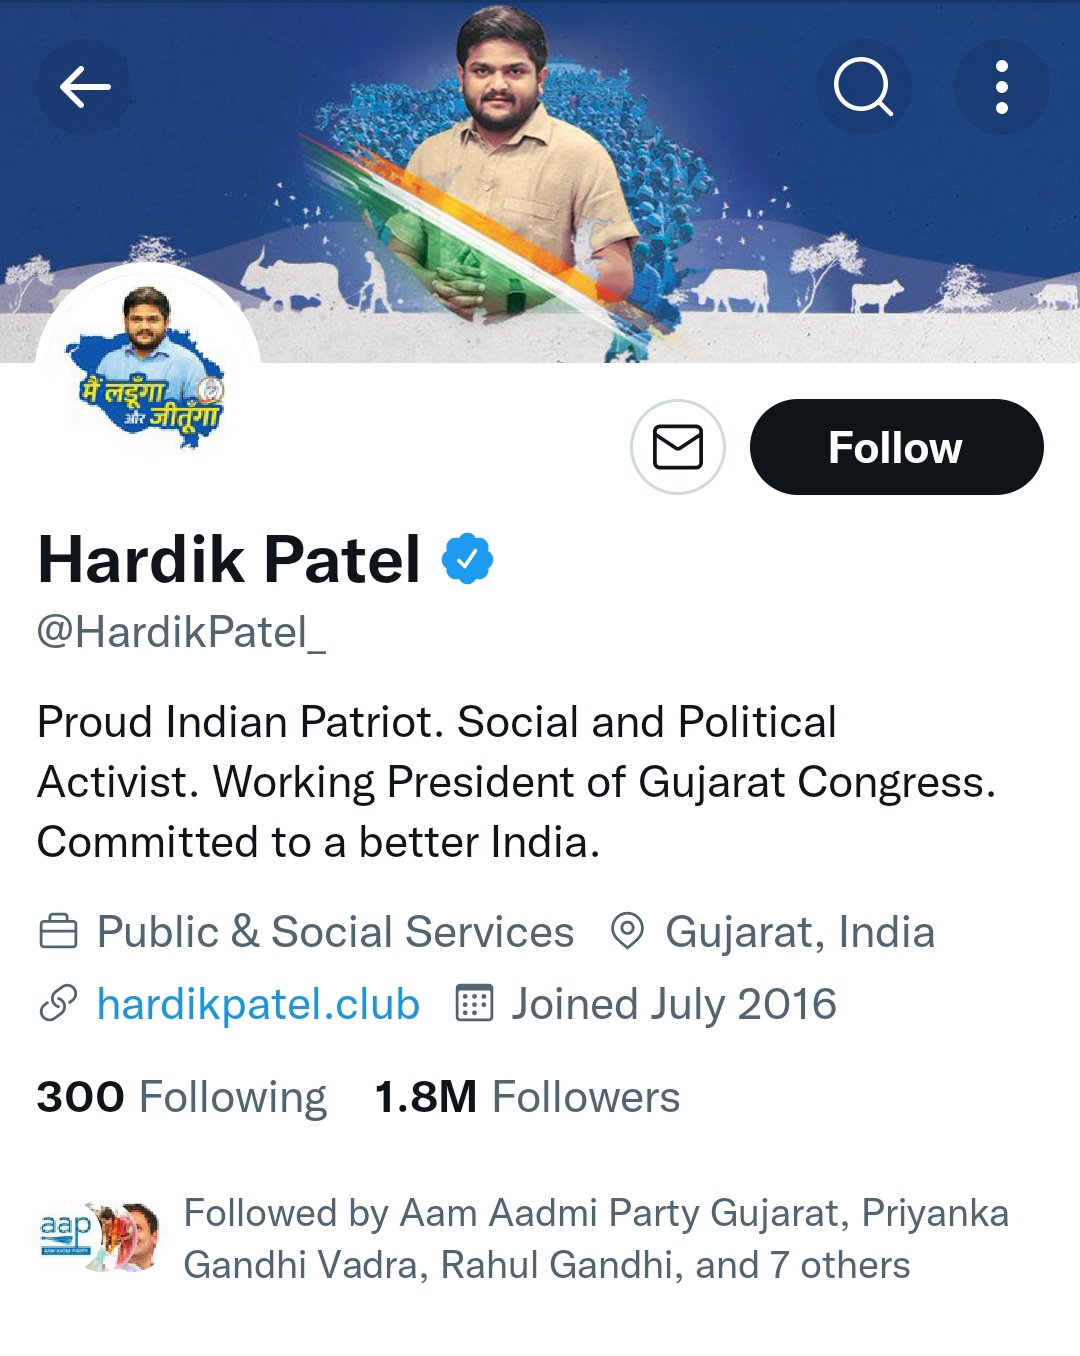This screenshot has height=1356, width=1080.
Task: Open the 1.8M Followers list
Action: 526,1097
